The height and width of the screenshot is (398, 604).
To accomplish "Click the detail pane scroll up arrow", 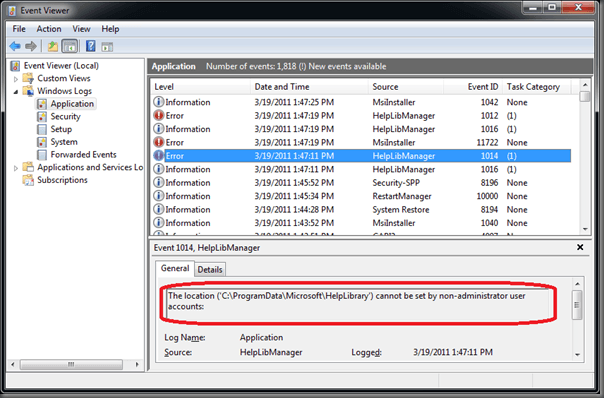I will coord(577,284).
